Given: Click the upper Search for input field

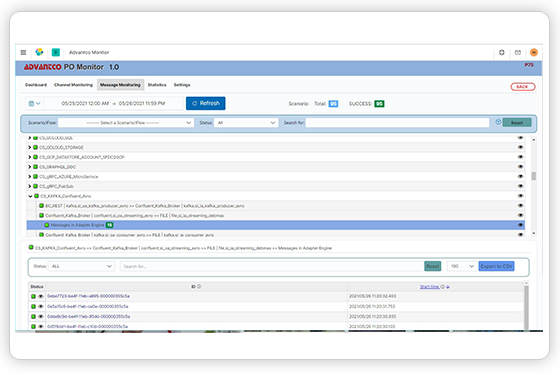Looking at the screenshot, I should click(397, 123).
